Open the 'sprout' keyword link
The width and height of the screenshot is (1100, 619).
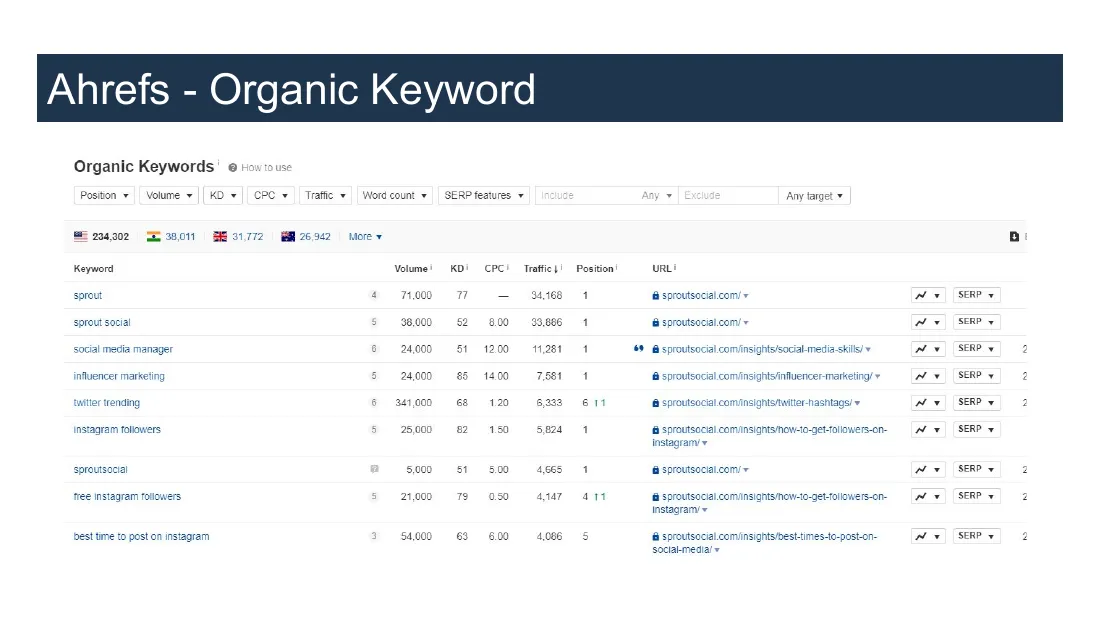tap(88, 295)
